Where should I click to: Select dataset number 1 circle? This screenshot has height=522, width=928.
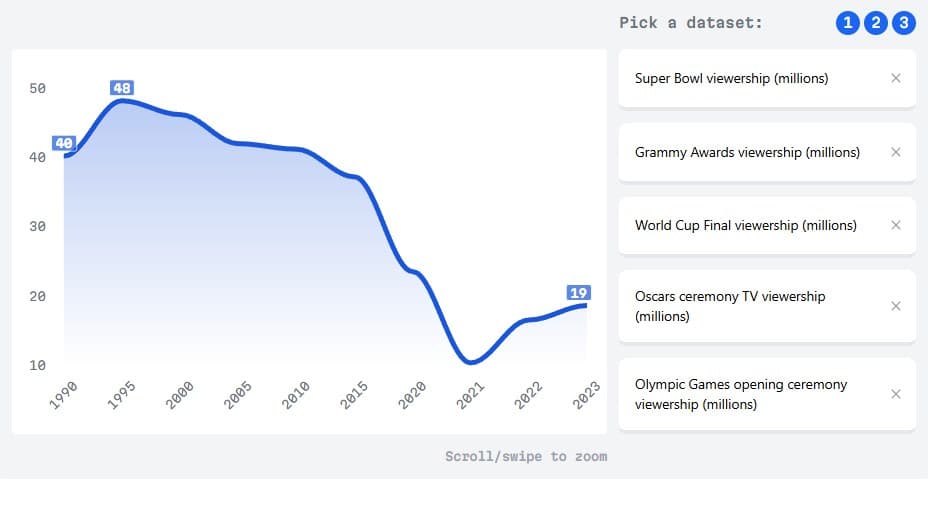847,22
